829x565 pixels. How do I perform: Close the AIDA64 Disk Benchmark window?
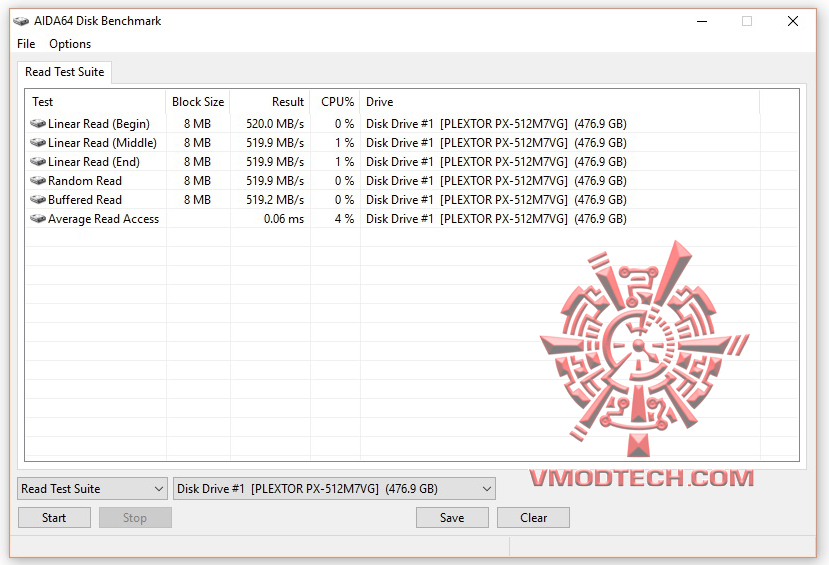click(x=793, y=21)
